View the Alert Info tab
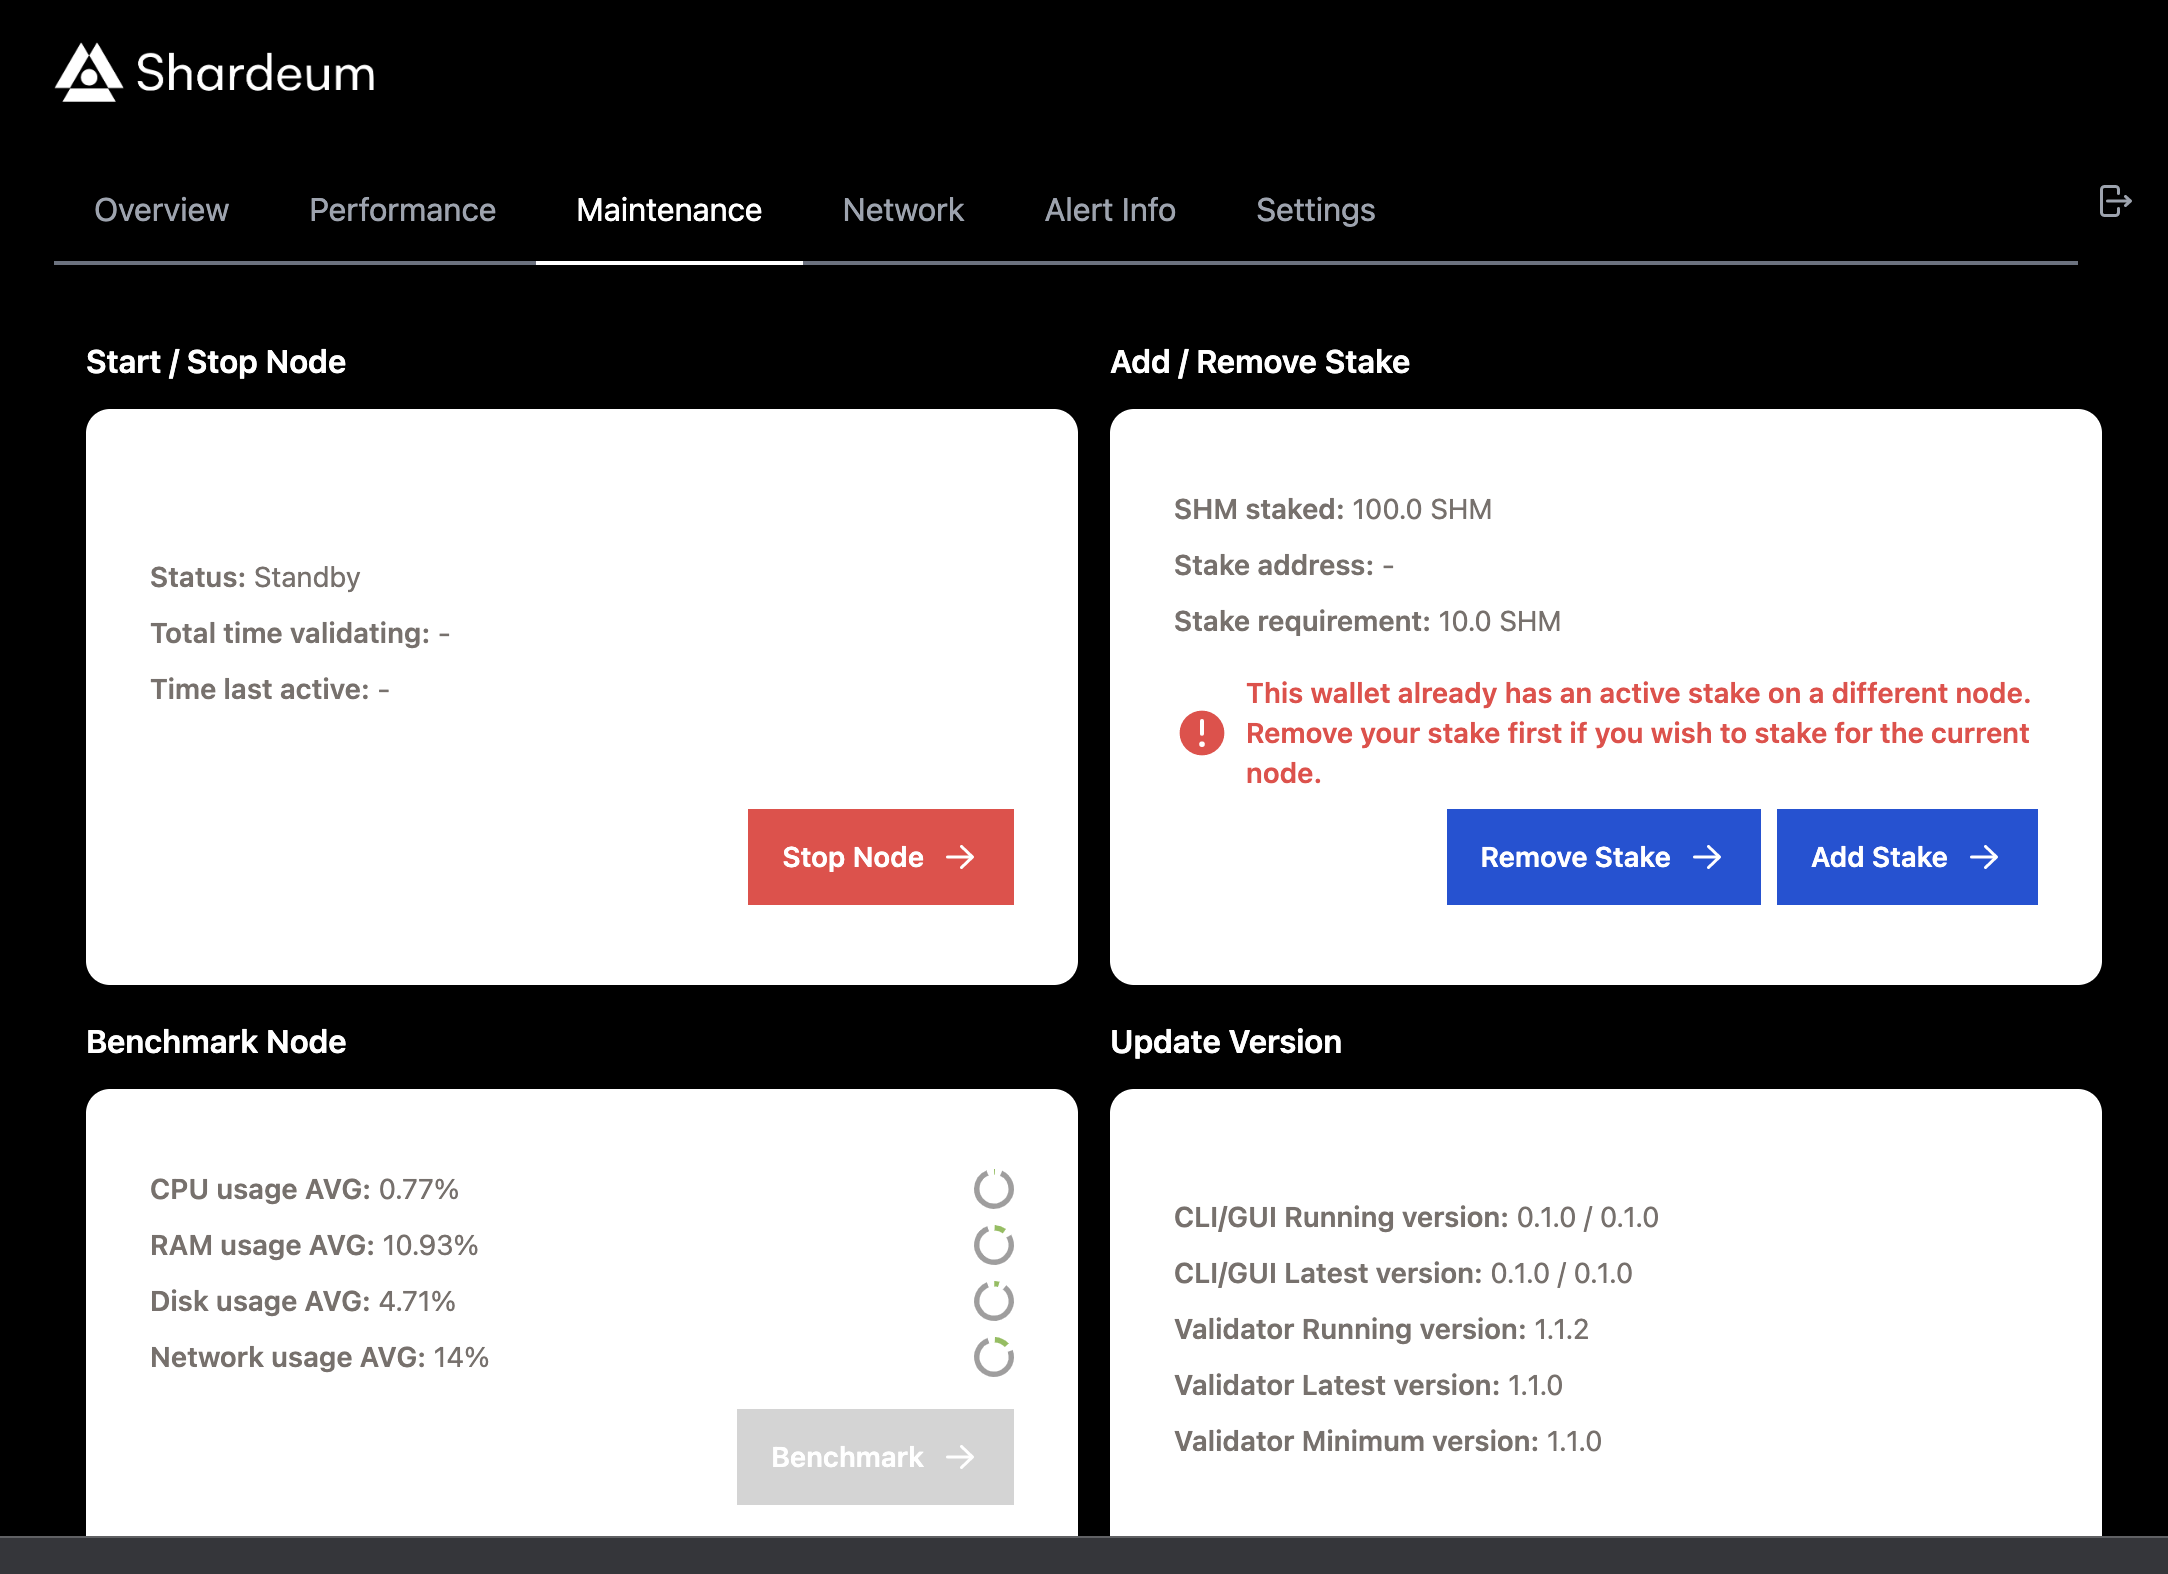Image resolution: width=2168 pixels, height=1574 pixels. pos(1109,210)
